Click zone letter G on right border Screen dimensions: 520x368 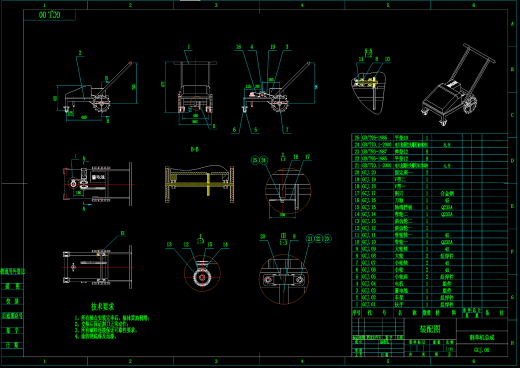513,297
